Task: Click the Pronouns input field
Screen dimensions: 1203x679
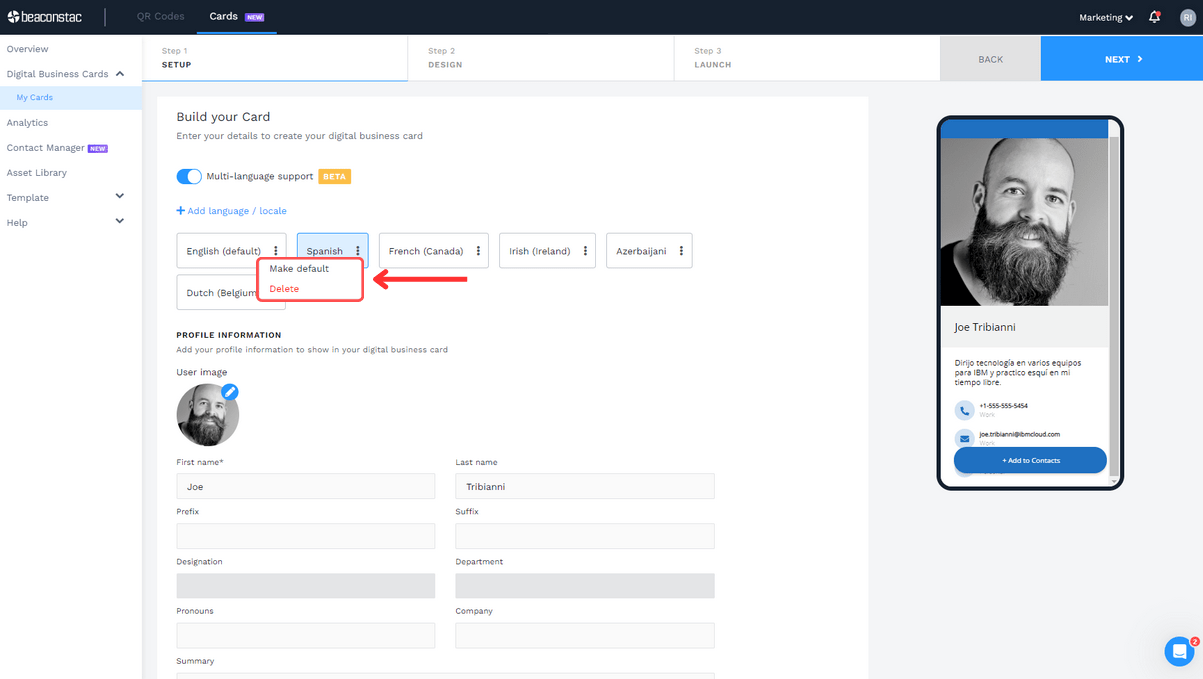Action: pyautogui.click(x=306, y=635)
